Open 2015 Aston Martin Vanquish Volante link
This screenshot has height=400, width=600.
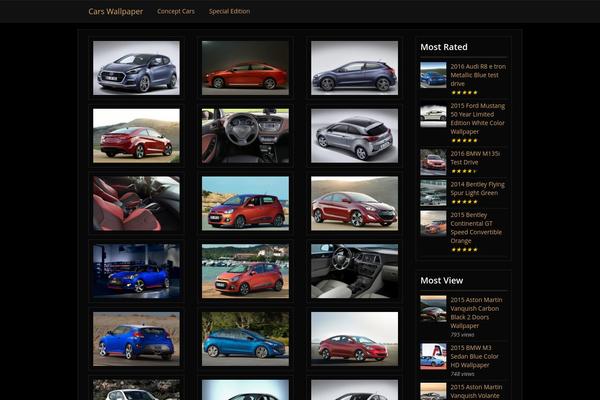point(476,391)
